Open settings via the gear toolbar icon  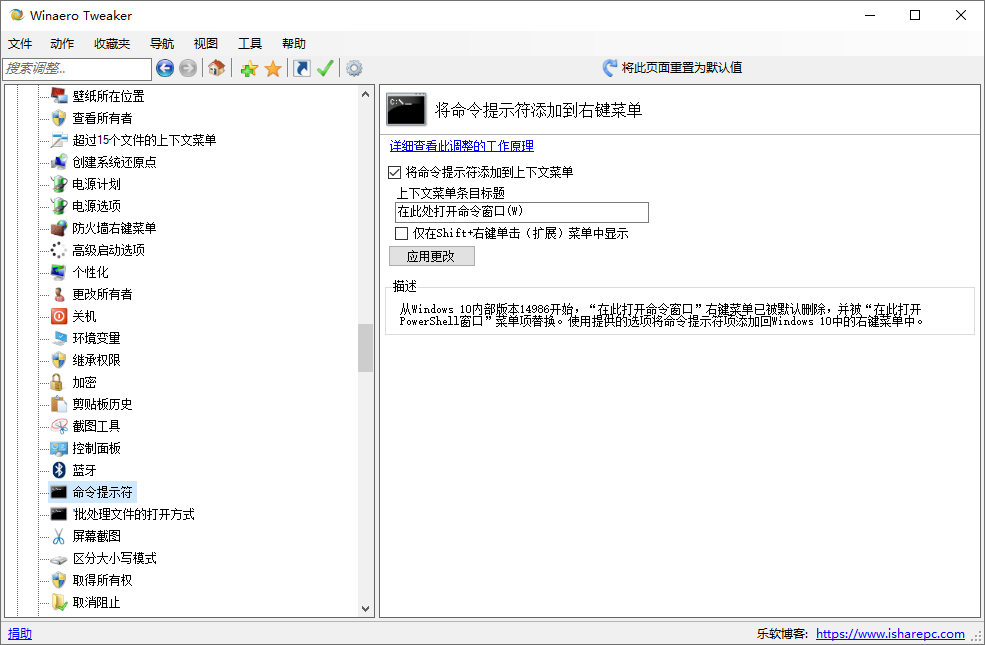(354, 68)
